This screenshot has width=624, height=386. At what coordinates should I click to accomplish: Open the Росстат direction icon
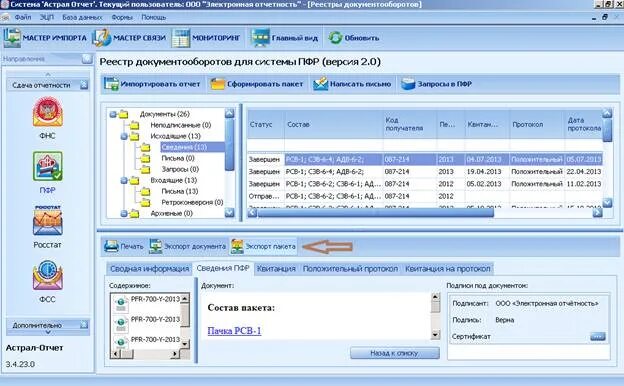click(x=47, y=221)
